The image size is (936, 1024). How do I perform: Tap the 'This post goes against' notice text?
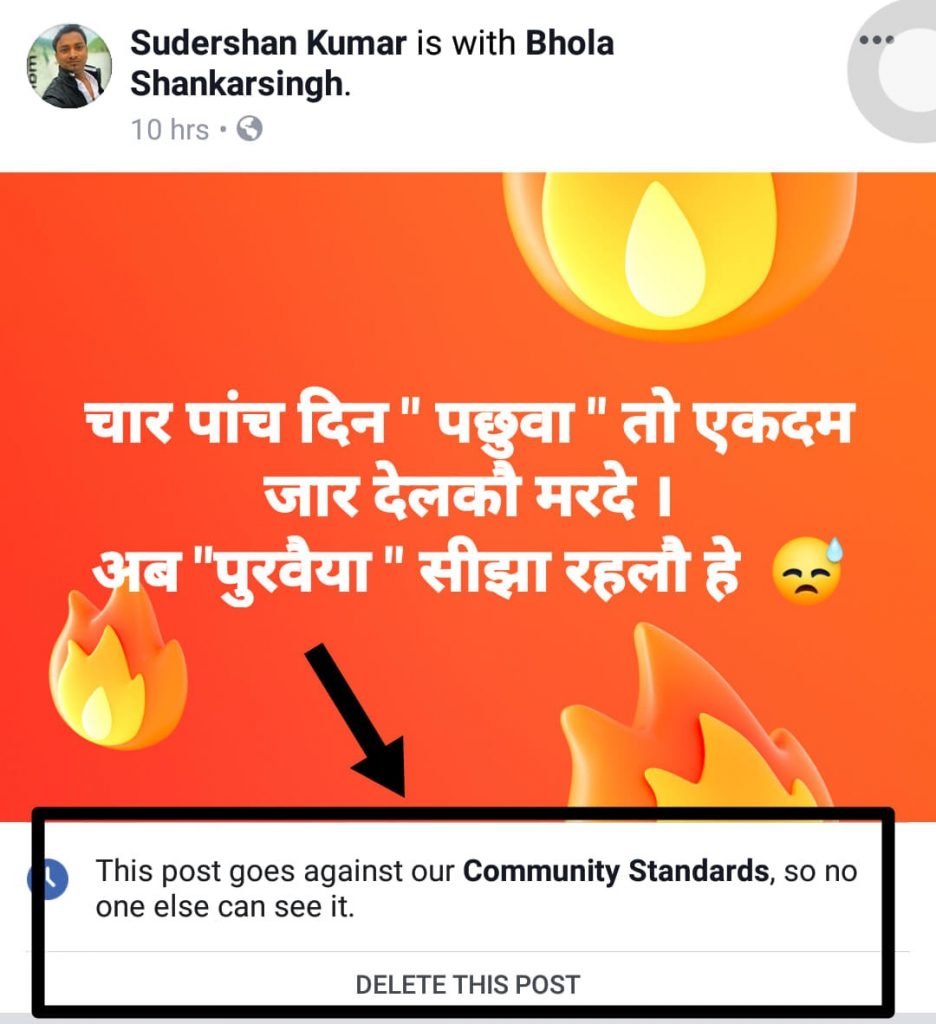point(476,889)
